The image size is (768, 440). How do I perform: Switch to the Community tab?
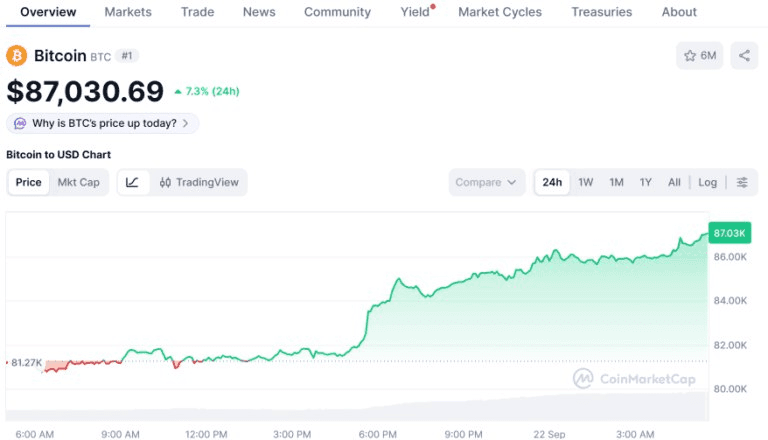click(x=337, y=12)
